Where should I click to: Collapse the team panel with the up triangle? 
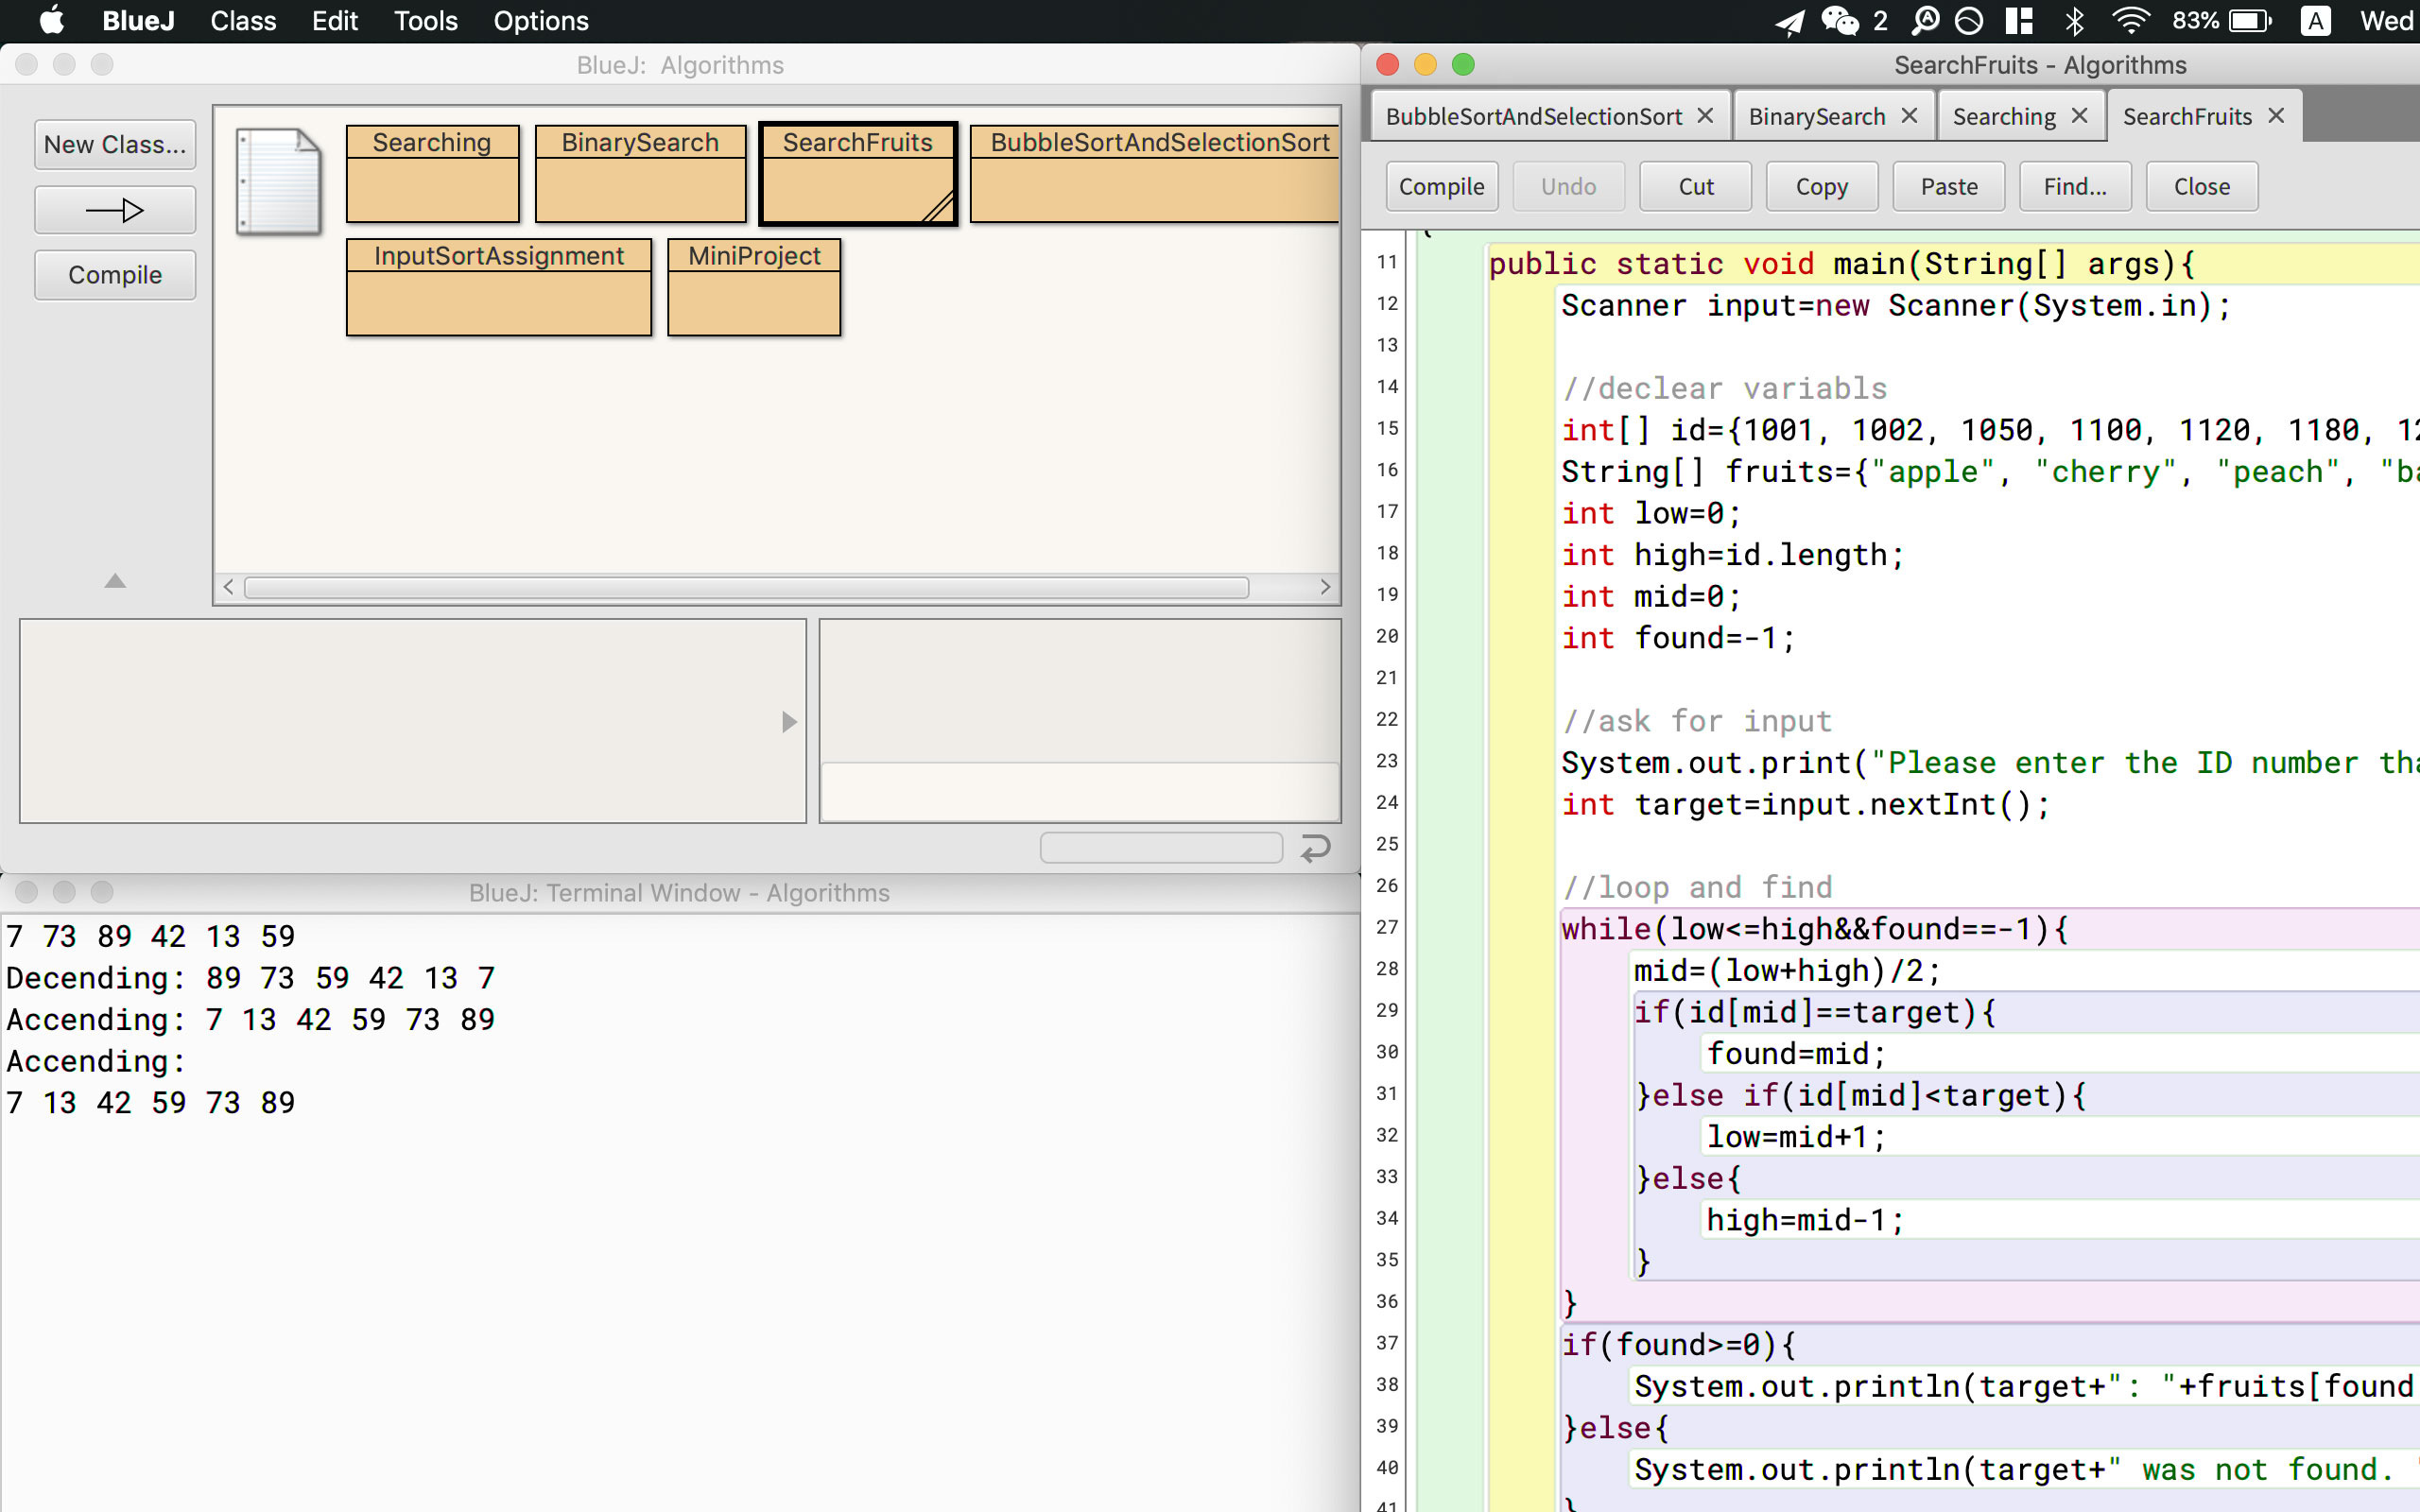(115, 581)
